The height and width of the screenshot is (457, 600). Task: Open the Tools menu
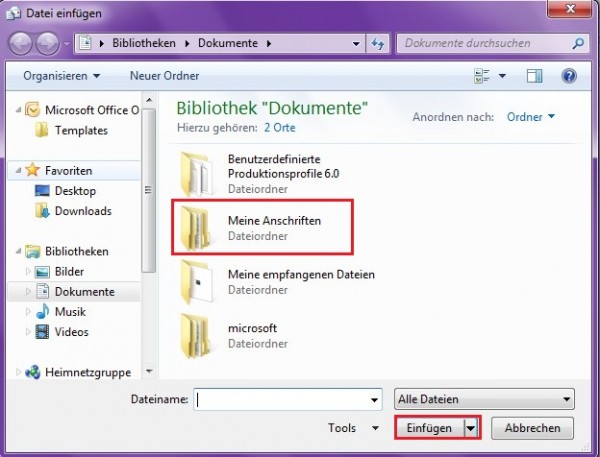353,428
